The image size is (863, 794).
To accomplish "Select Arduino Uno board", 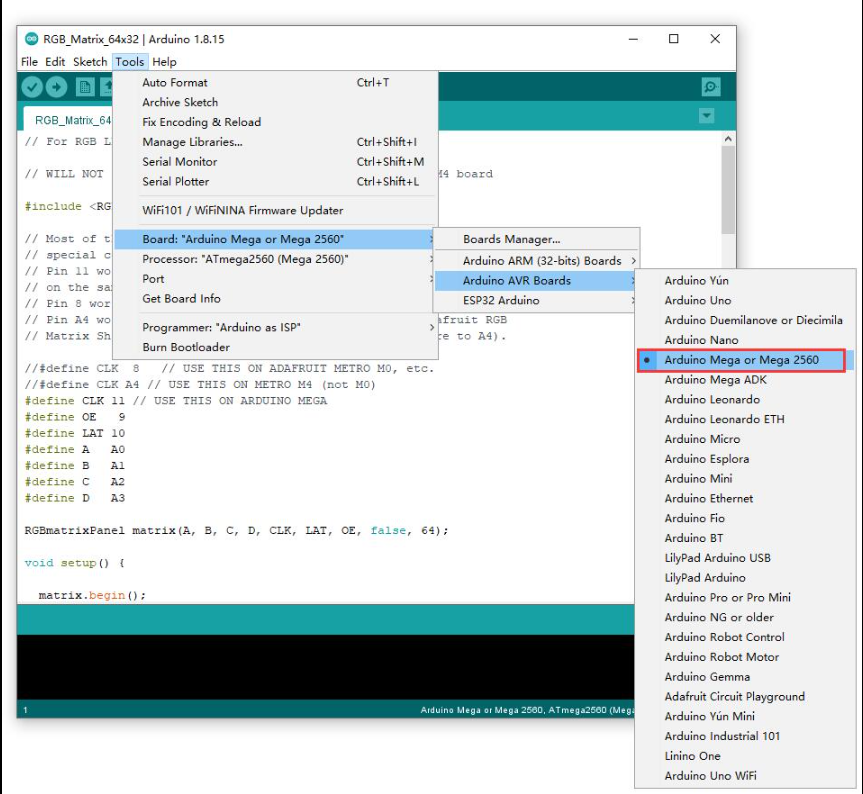I will [745, 300].
